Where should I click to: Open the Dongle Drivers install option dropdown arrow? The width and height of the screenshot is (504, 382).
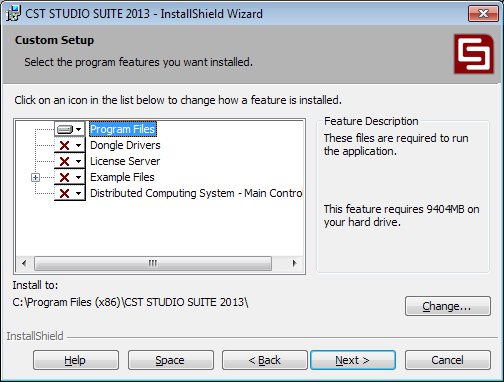[x=79, y=145]
